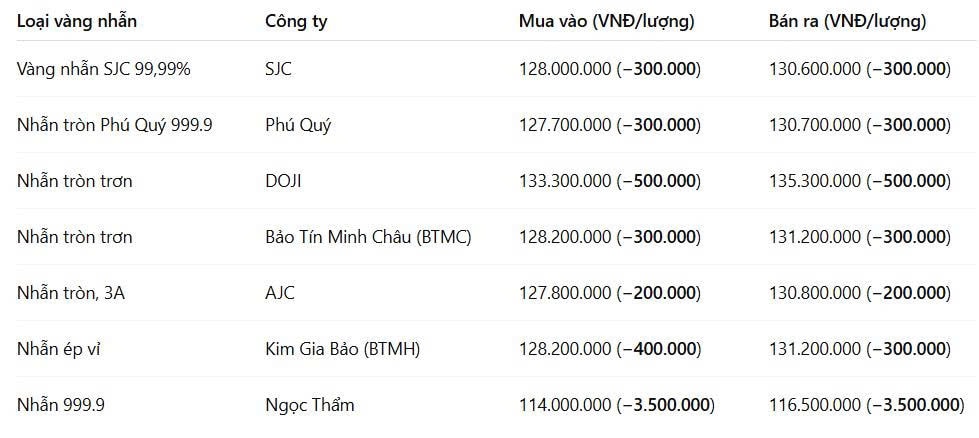Select the 'Vàng nhẫn SJC 99,99%' cell
The height and width of the screenshot is (438, 979).
pos(104,69)
